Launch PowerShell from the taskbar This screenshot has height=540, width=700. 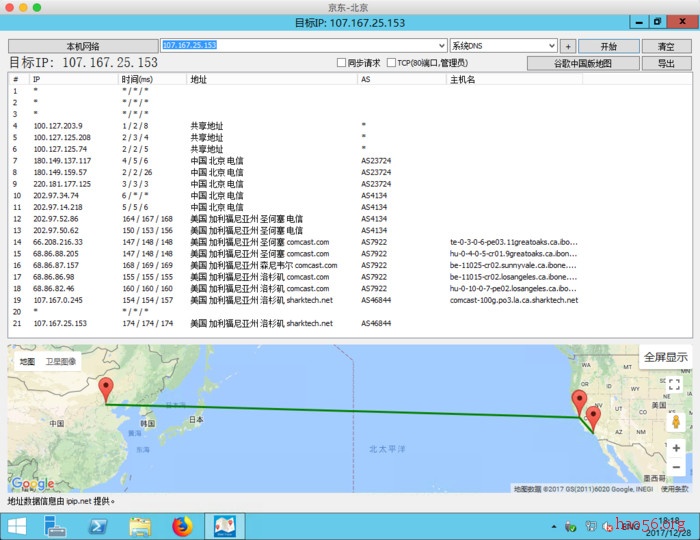click(98, 527)
